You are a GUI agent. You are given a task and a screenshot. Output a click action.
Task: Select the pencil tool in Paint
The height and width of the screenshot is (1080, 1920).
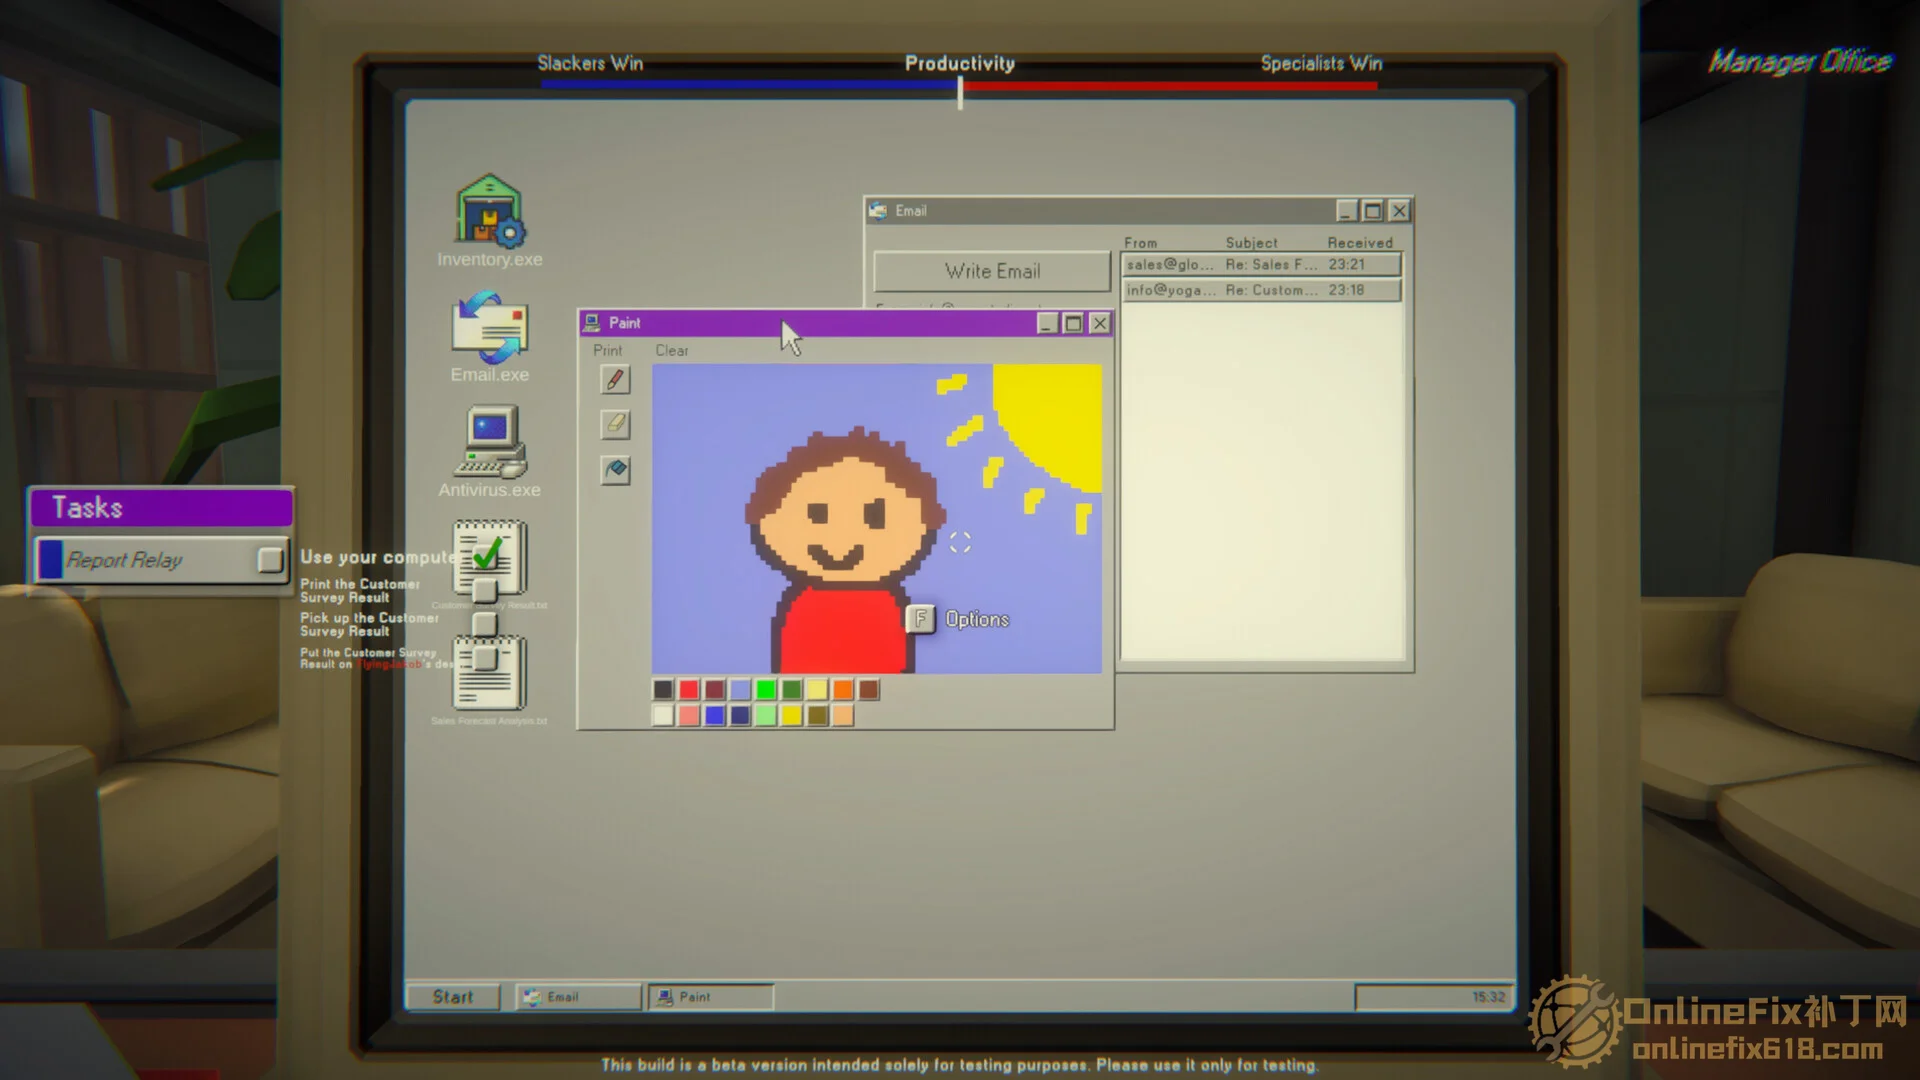click(615, 379)
